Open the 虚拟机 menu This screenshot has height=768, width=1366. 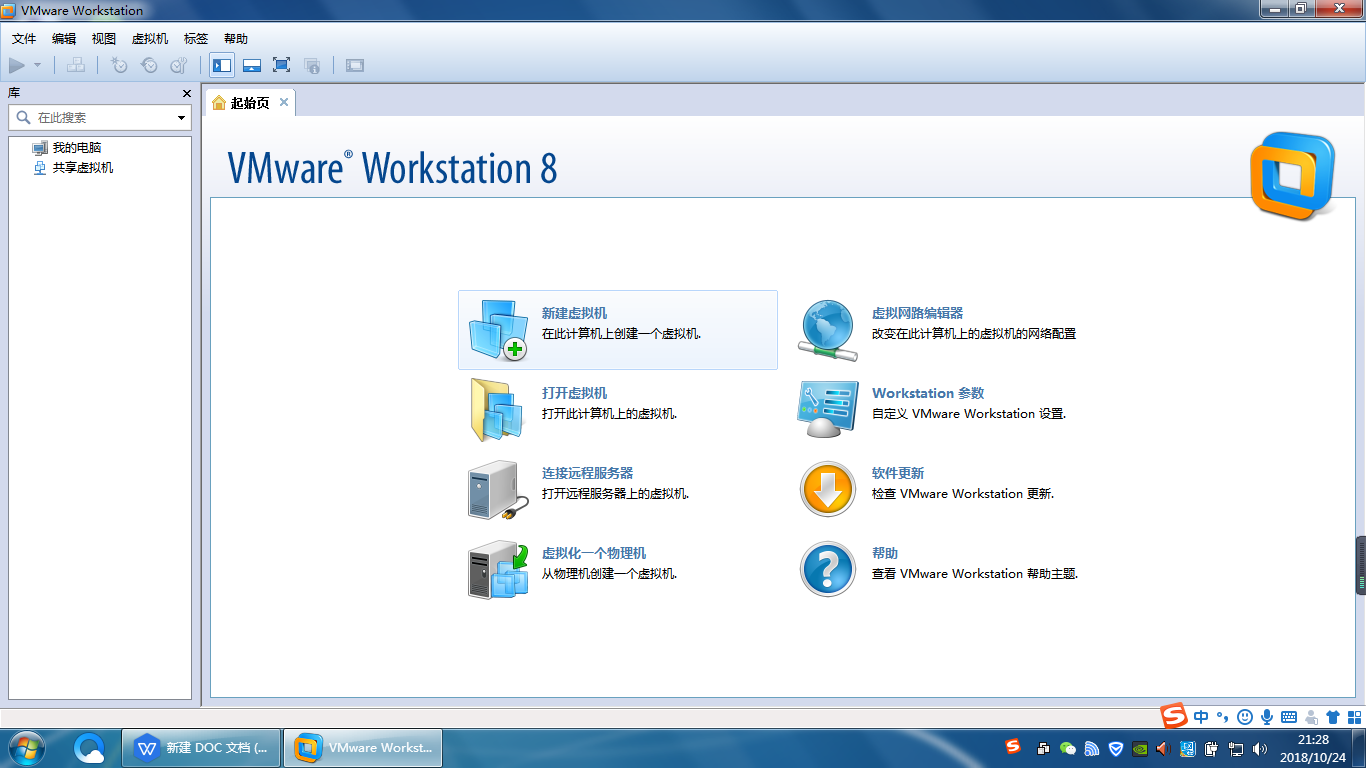[150, 39]
